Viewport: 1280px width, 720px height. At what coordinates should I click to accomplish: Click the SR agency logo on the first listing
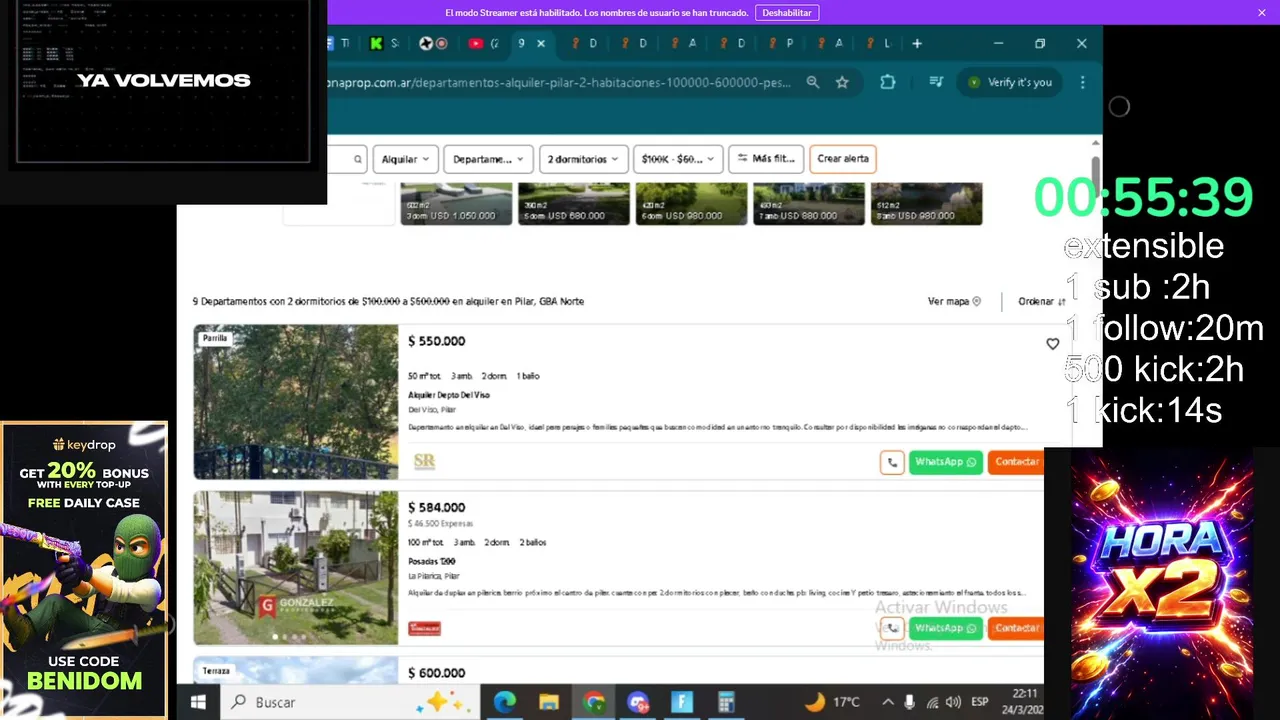424,461
